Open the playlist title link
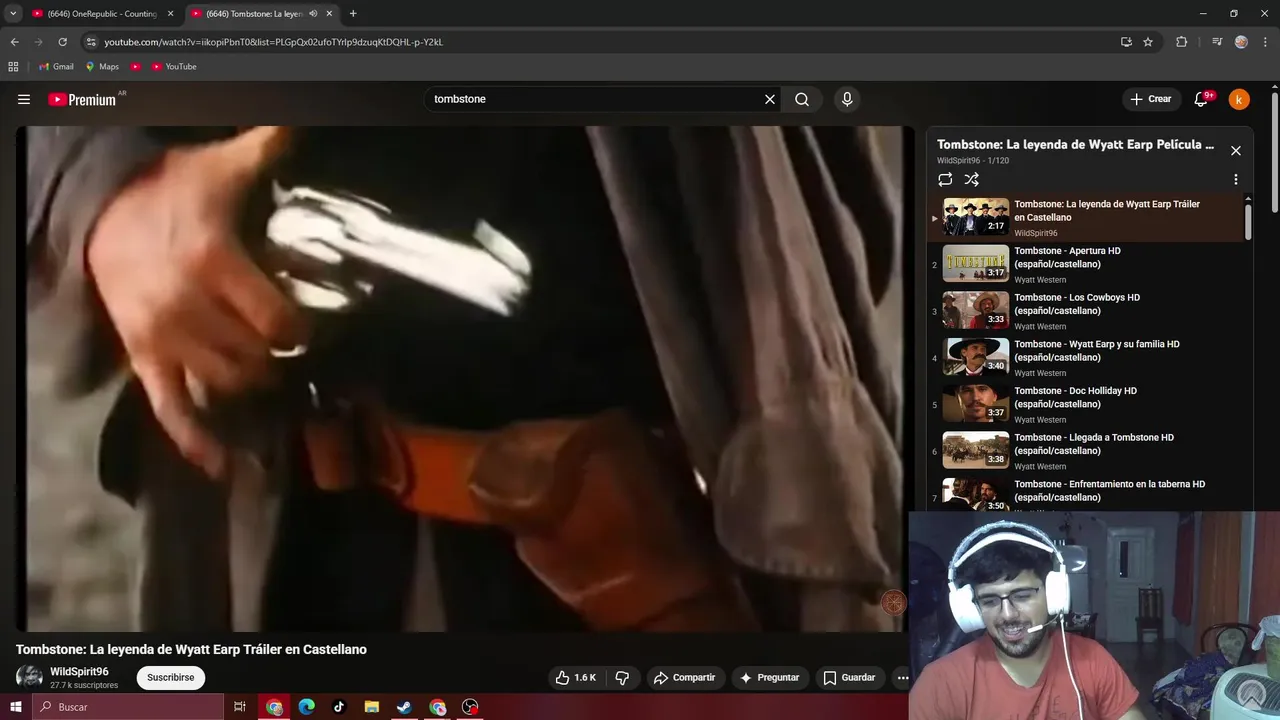 point(1075,145)
